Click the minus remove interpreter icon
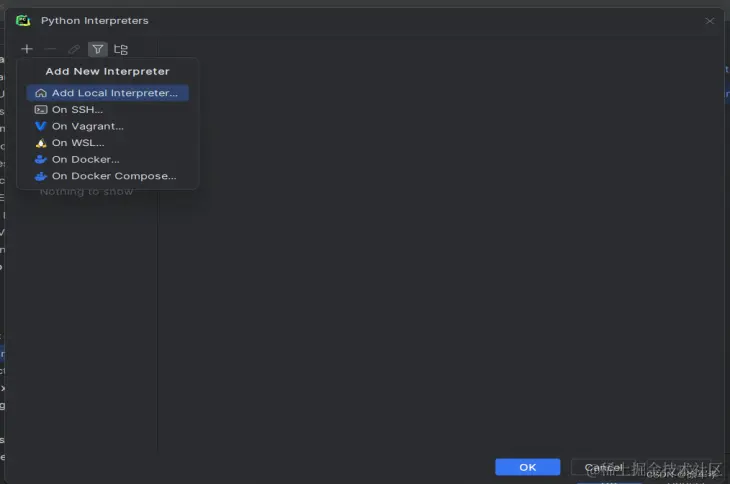This screenshot has height=485, width=730. (x=50, y=49)
